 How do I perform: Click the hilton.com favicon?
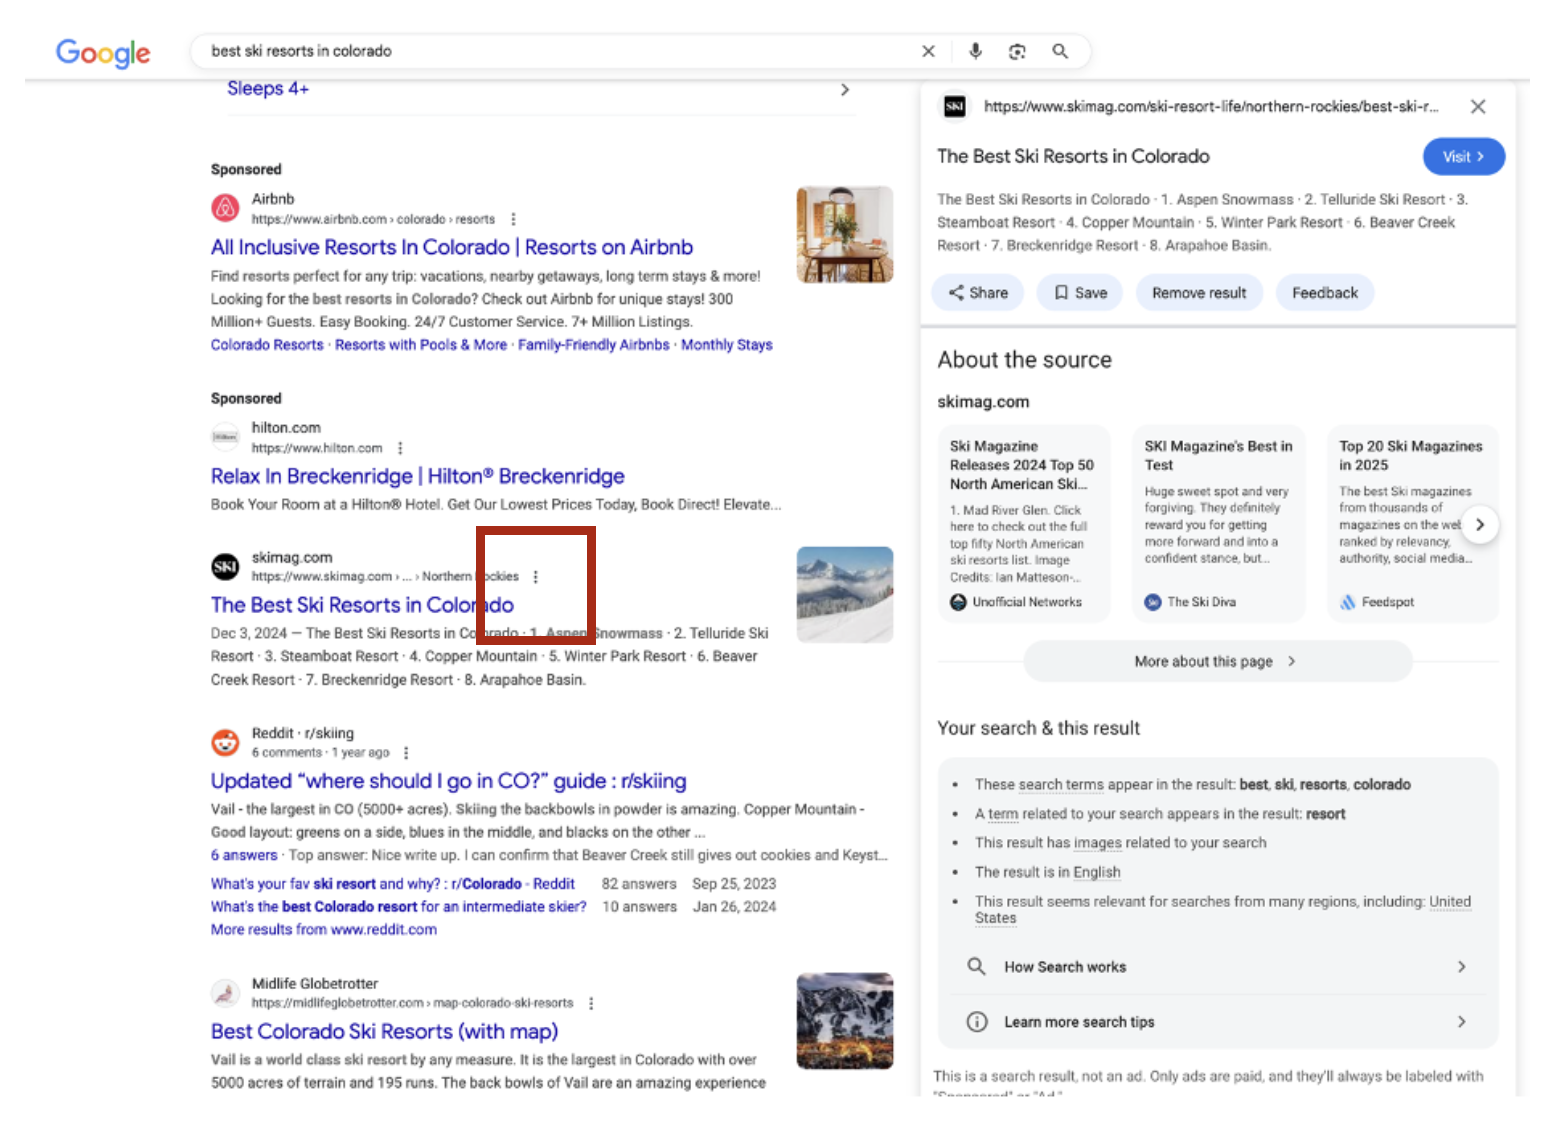[x=225, y=437]
